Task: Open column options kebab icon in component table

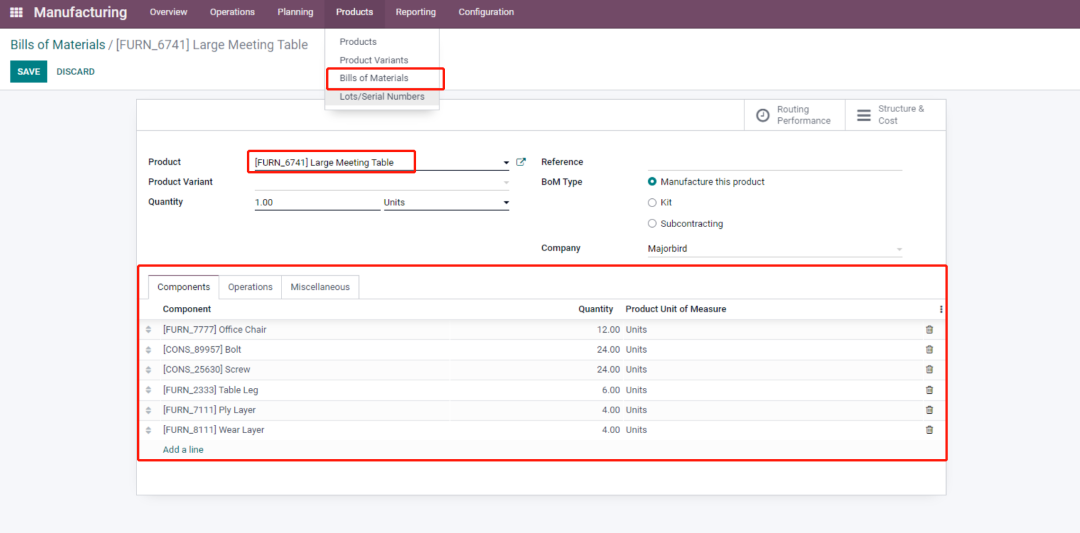Action: pyautogui.click(x=940, y=309)
